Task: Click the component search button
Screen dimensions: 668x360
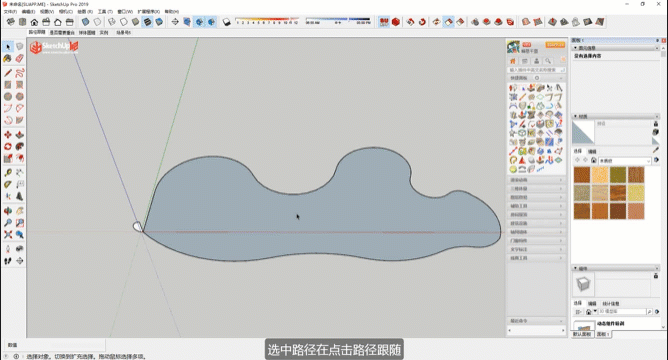Action: coord(649,312)
